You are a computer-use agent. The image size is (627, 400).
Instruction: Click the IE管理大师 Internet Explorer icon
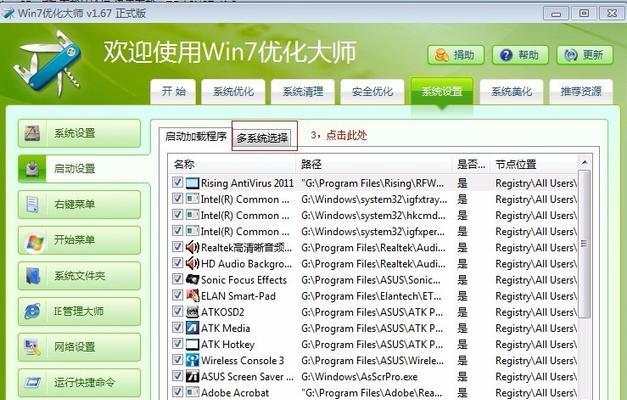coord(32,311)
